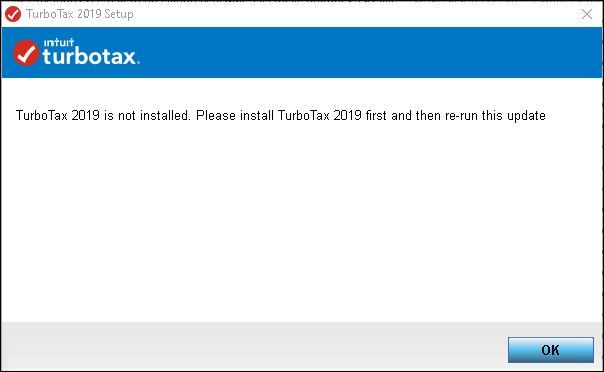Image resolution: width=604 pixels, height=372 pixels.
Task: Click 'and then' in the message
Action: click(416, 116)
